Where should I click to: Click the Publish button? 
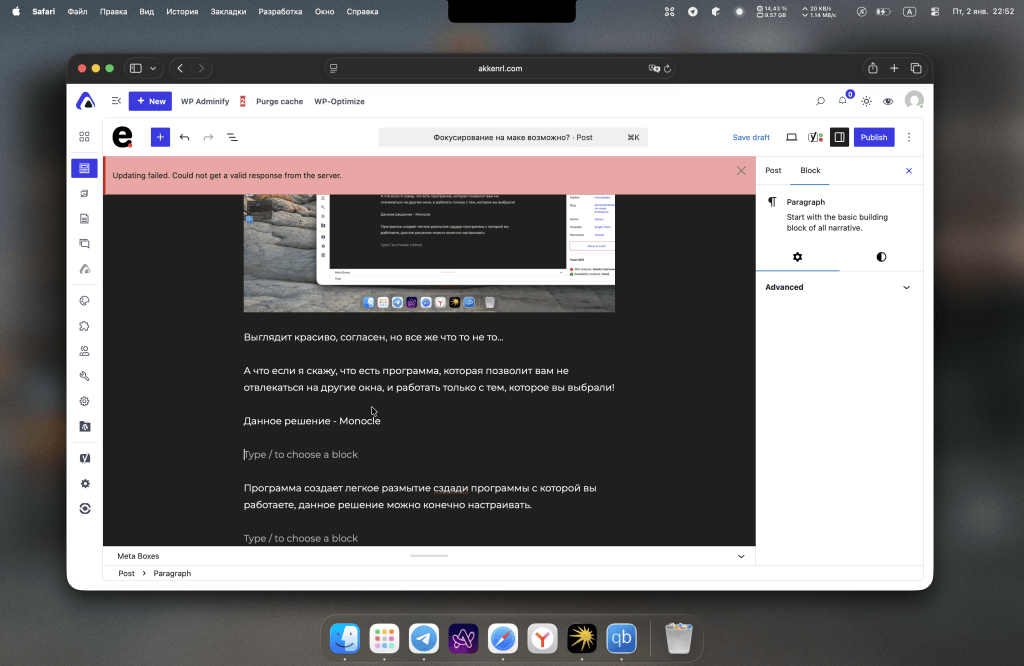tap(873, 137)
